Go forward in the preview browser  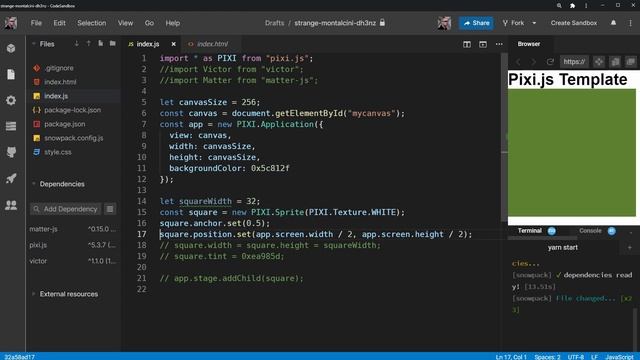point(533,62)
